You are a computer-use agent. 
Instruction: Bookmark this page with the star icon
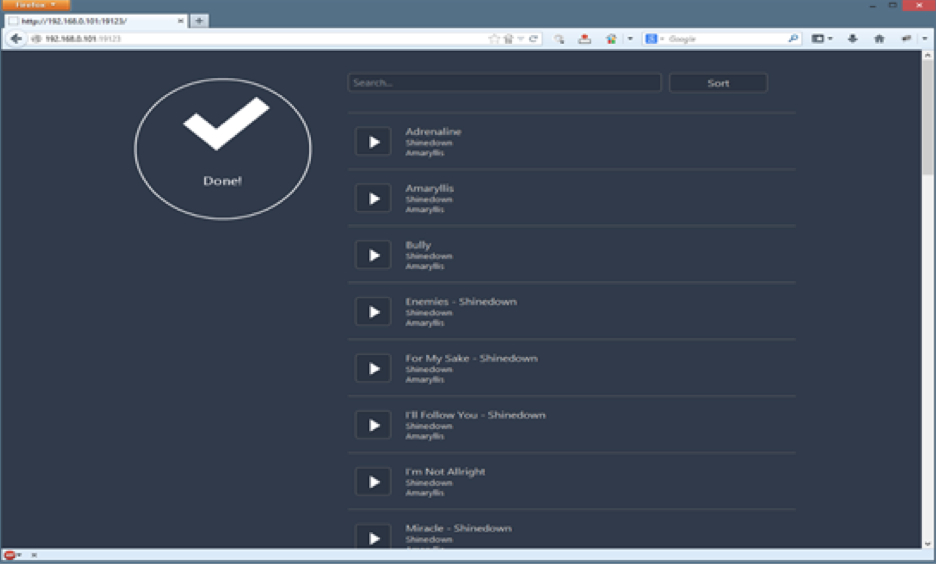pyautogui.click(x=494, y=39)
